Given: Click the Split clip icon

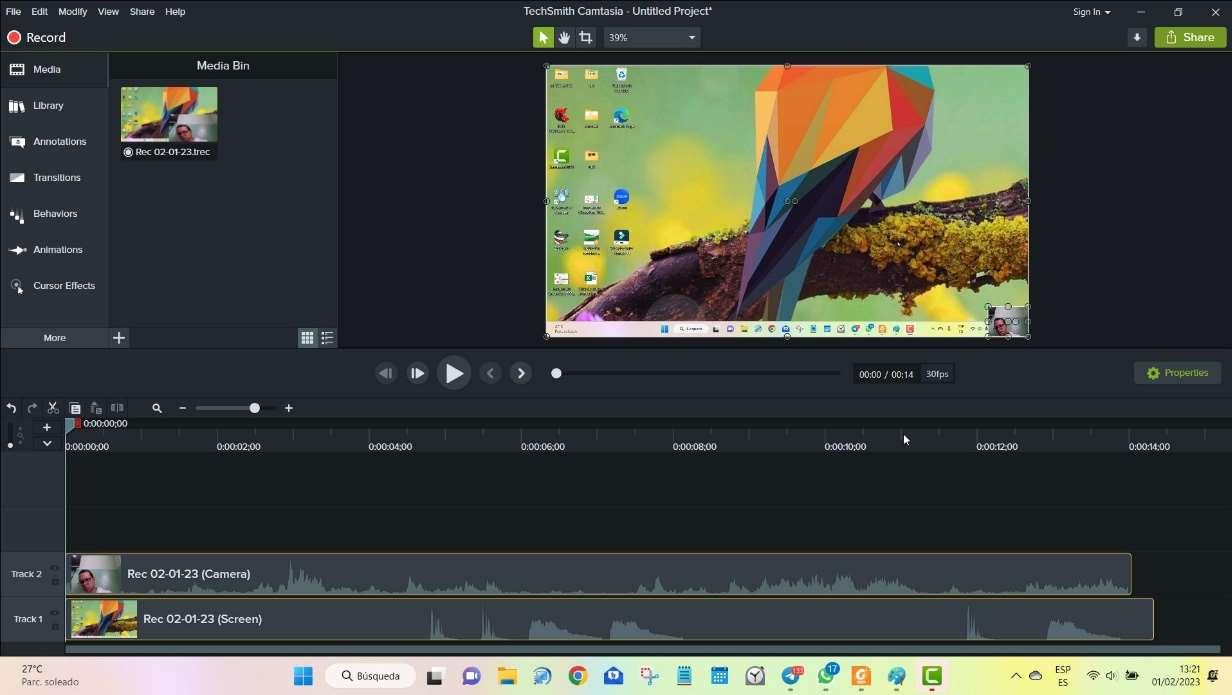Looking at the screenshot, I should click(117, 408).
